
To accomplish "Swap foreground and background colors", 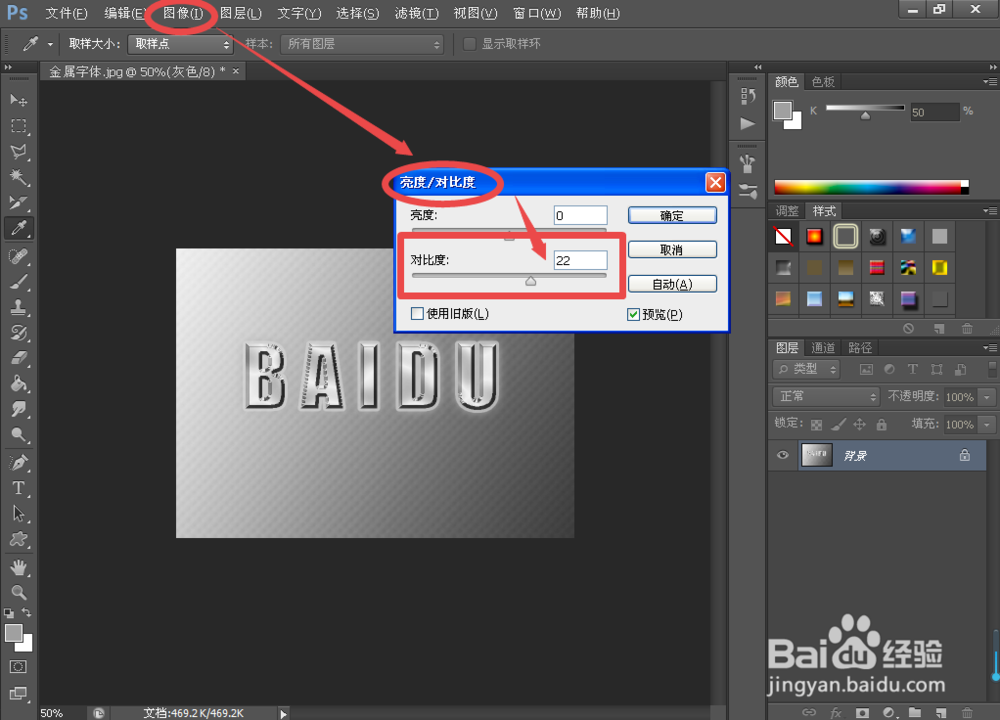I will (x=27, y=612).
